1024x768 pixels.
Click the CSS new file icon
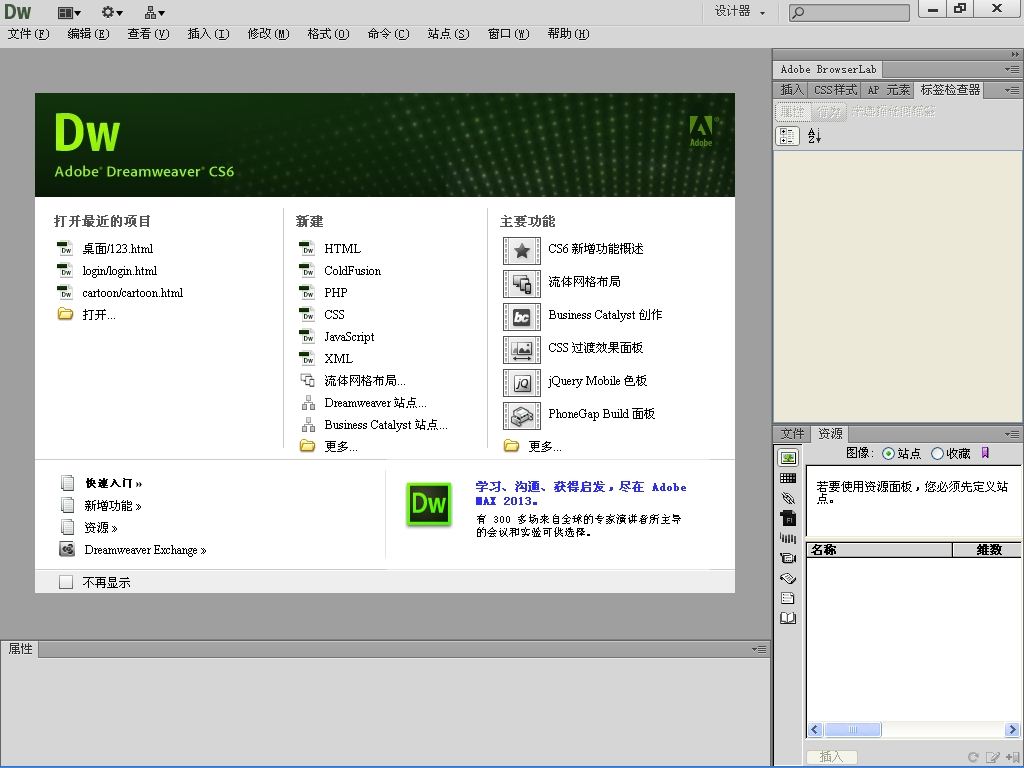(308, 315)
